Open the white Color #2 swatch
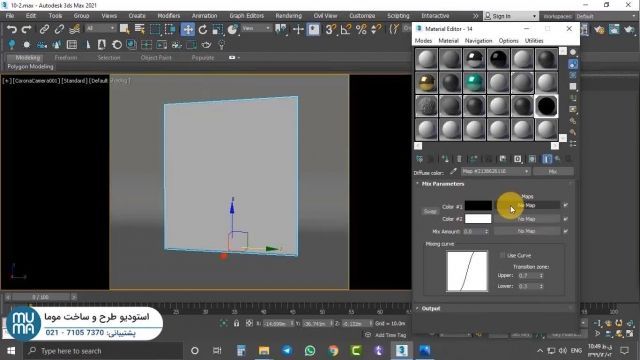The width and height of the screenshot is (640, 360). coord(478,219)
